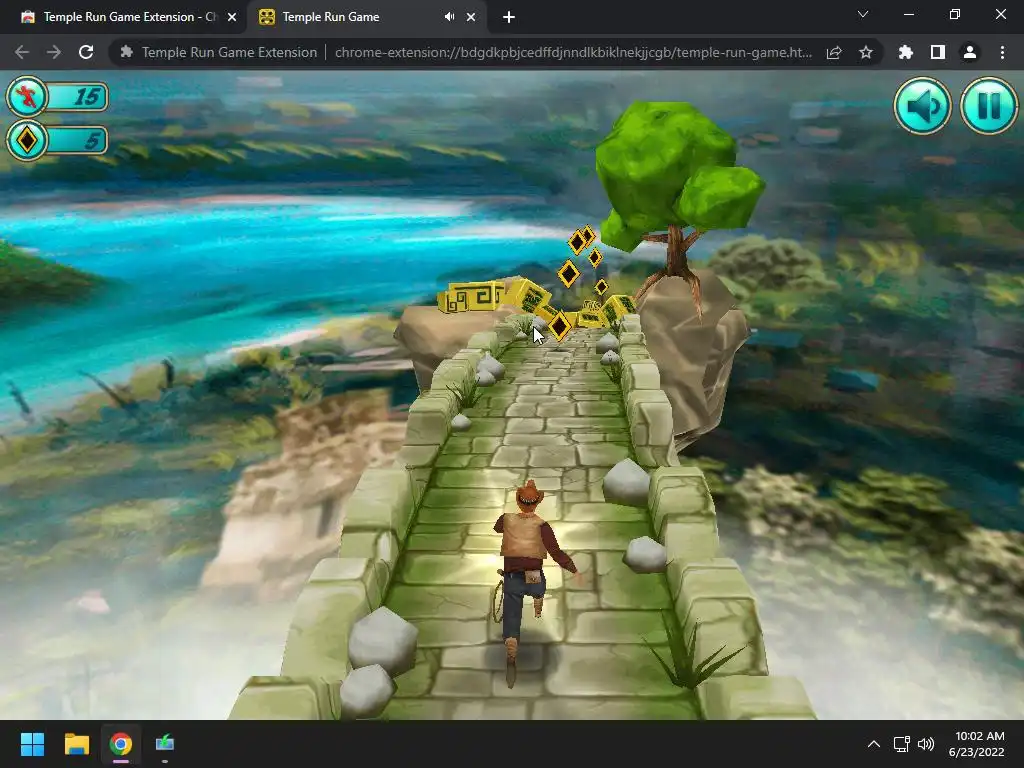The width and height of the screenshot is (1024, 768).
Task: Open network settings tray icon
Action: [902, 744]
